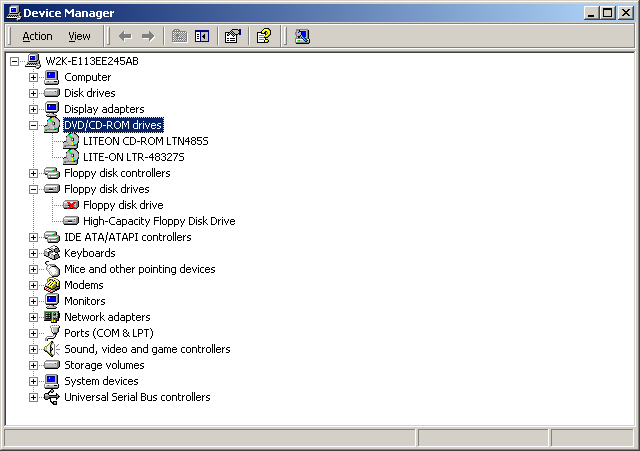
Task: Expand the Monitors category
Action: [33, 301]
